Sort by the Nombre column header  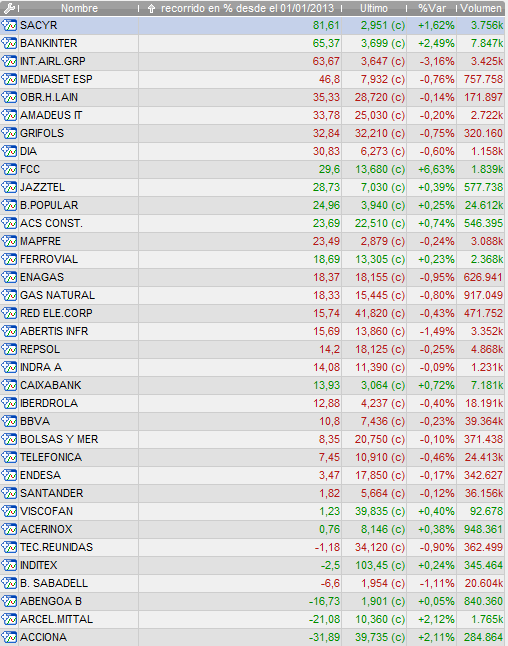(79, 8)
